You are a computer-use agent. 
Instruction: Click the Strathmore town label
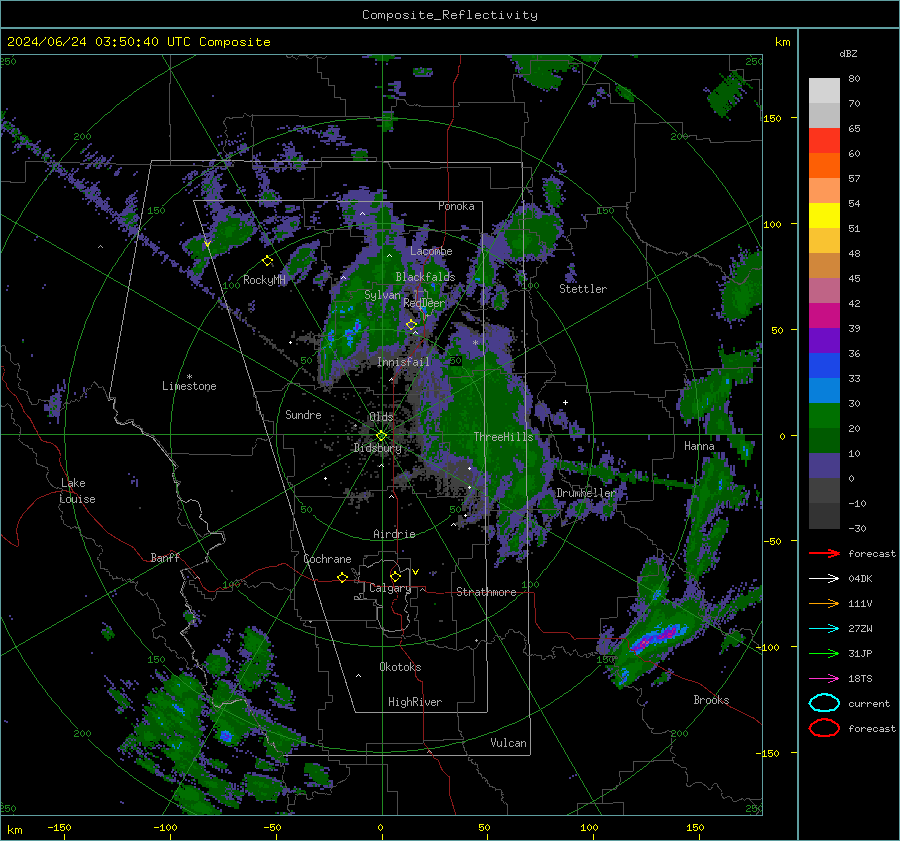tap(486, 592)
